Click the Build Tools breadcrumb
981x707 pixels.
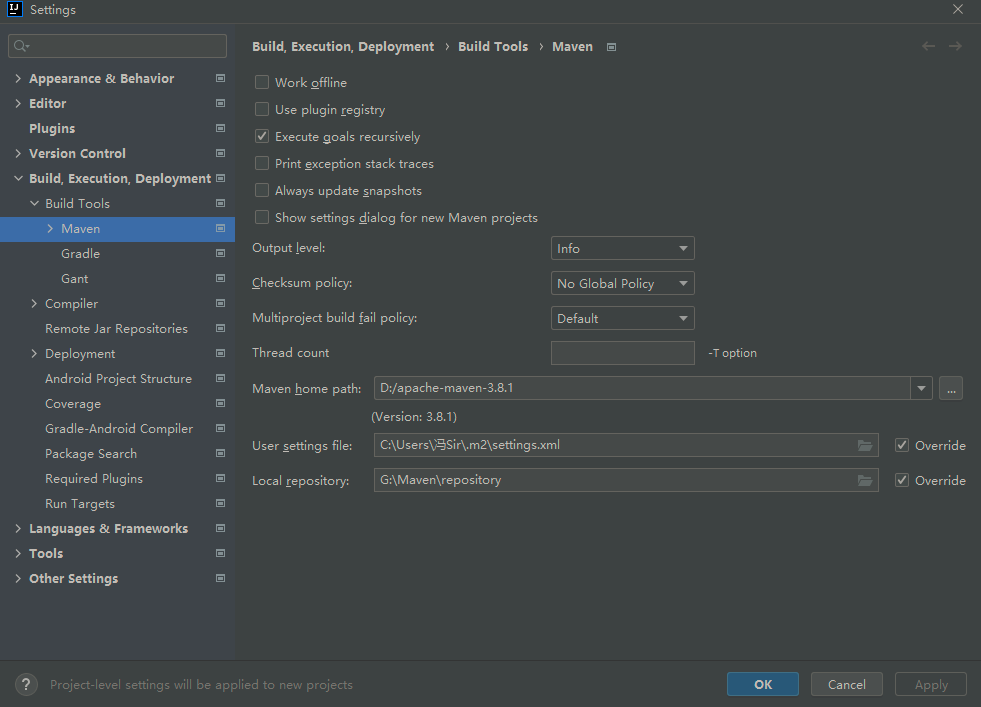coord(493,47)
